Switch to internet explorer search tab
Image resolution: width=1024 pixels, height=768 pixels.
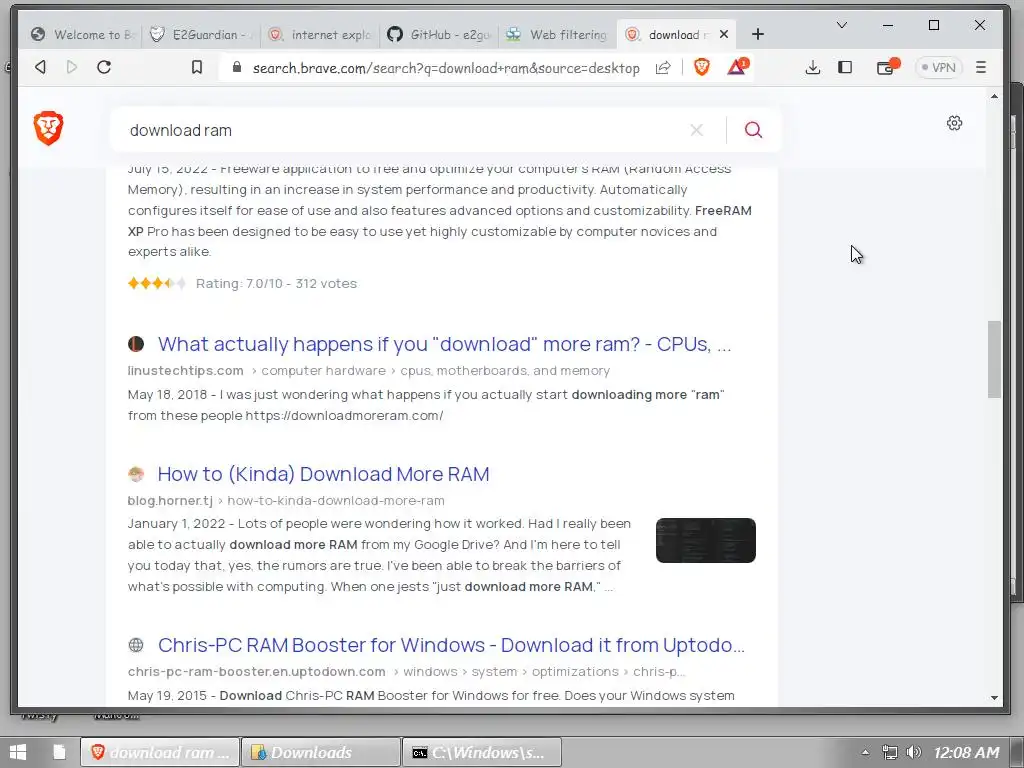click(x=320, y=35)
